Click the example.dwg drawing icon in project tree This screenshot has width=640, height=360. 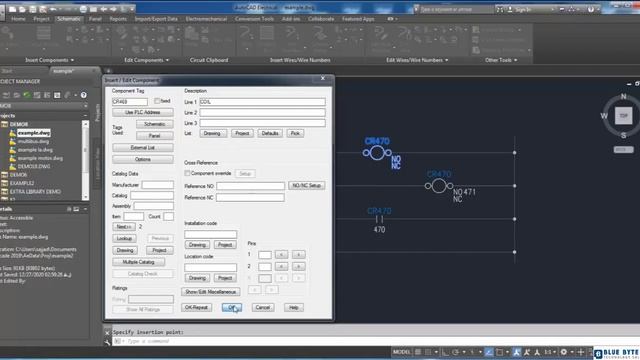tap(12, 133)
